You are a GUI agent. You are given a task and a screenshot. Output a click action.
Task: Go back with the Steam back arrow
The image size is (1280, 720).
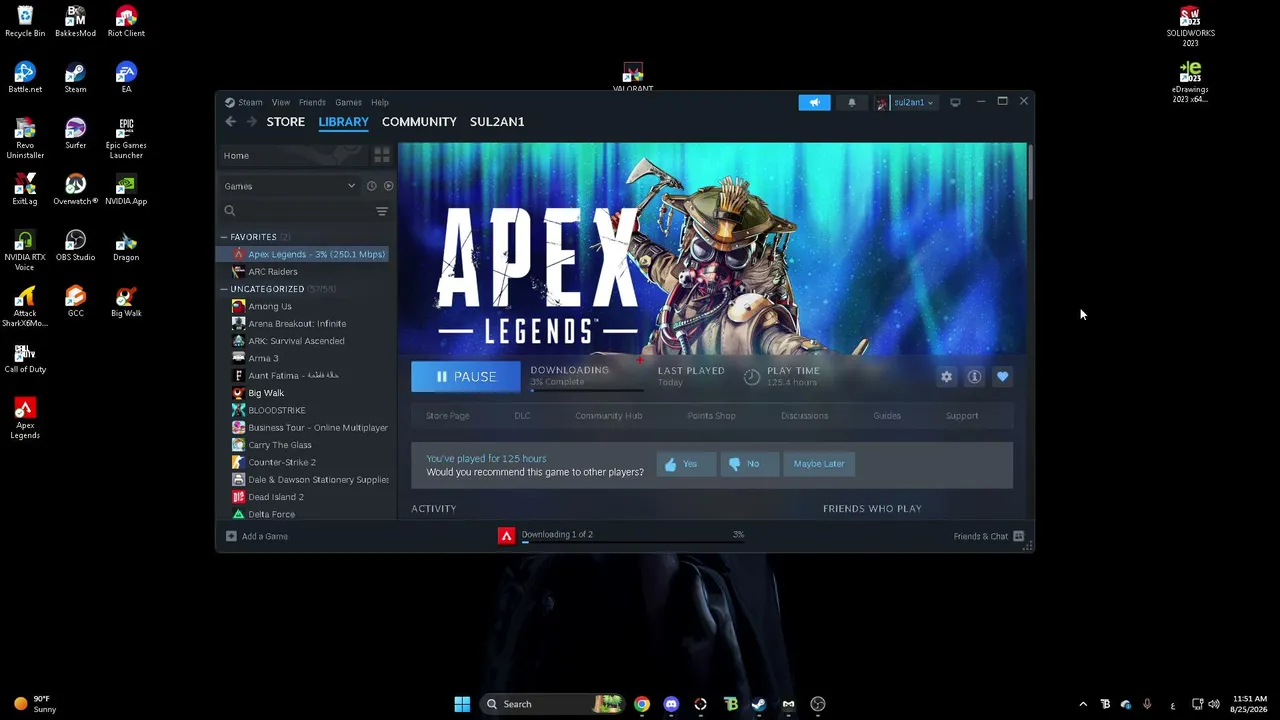click(230, 122)
